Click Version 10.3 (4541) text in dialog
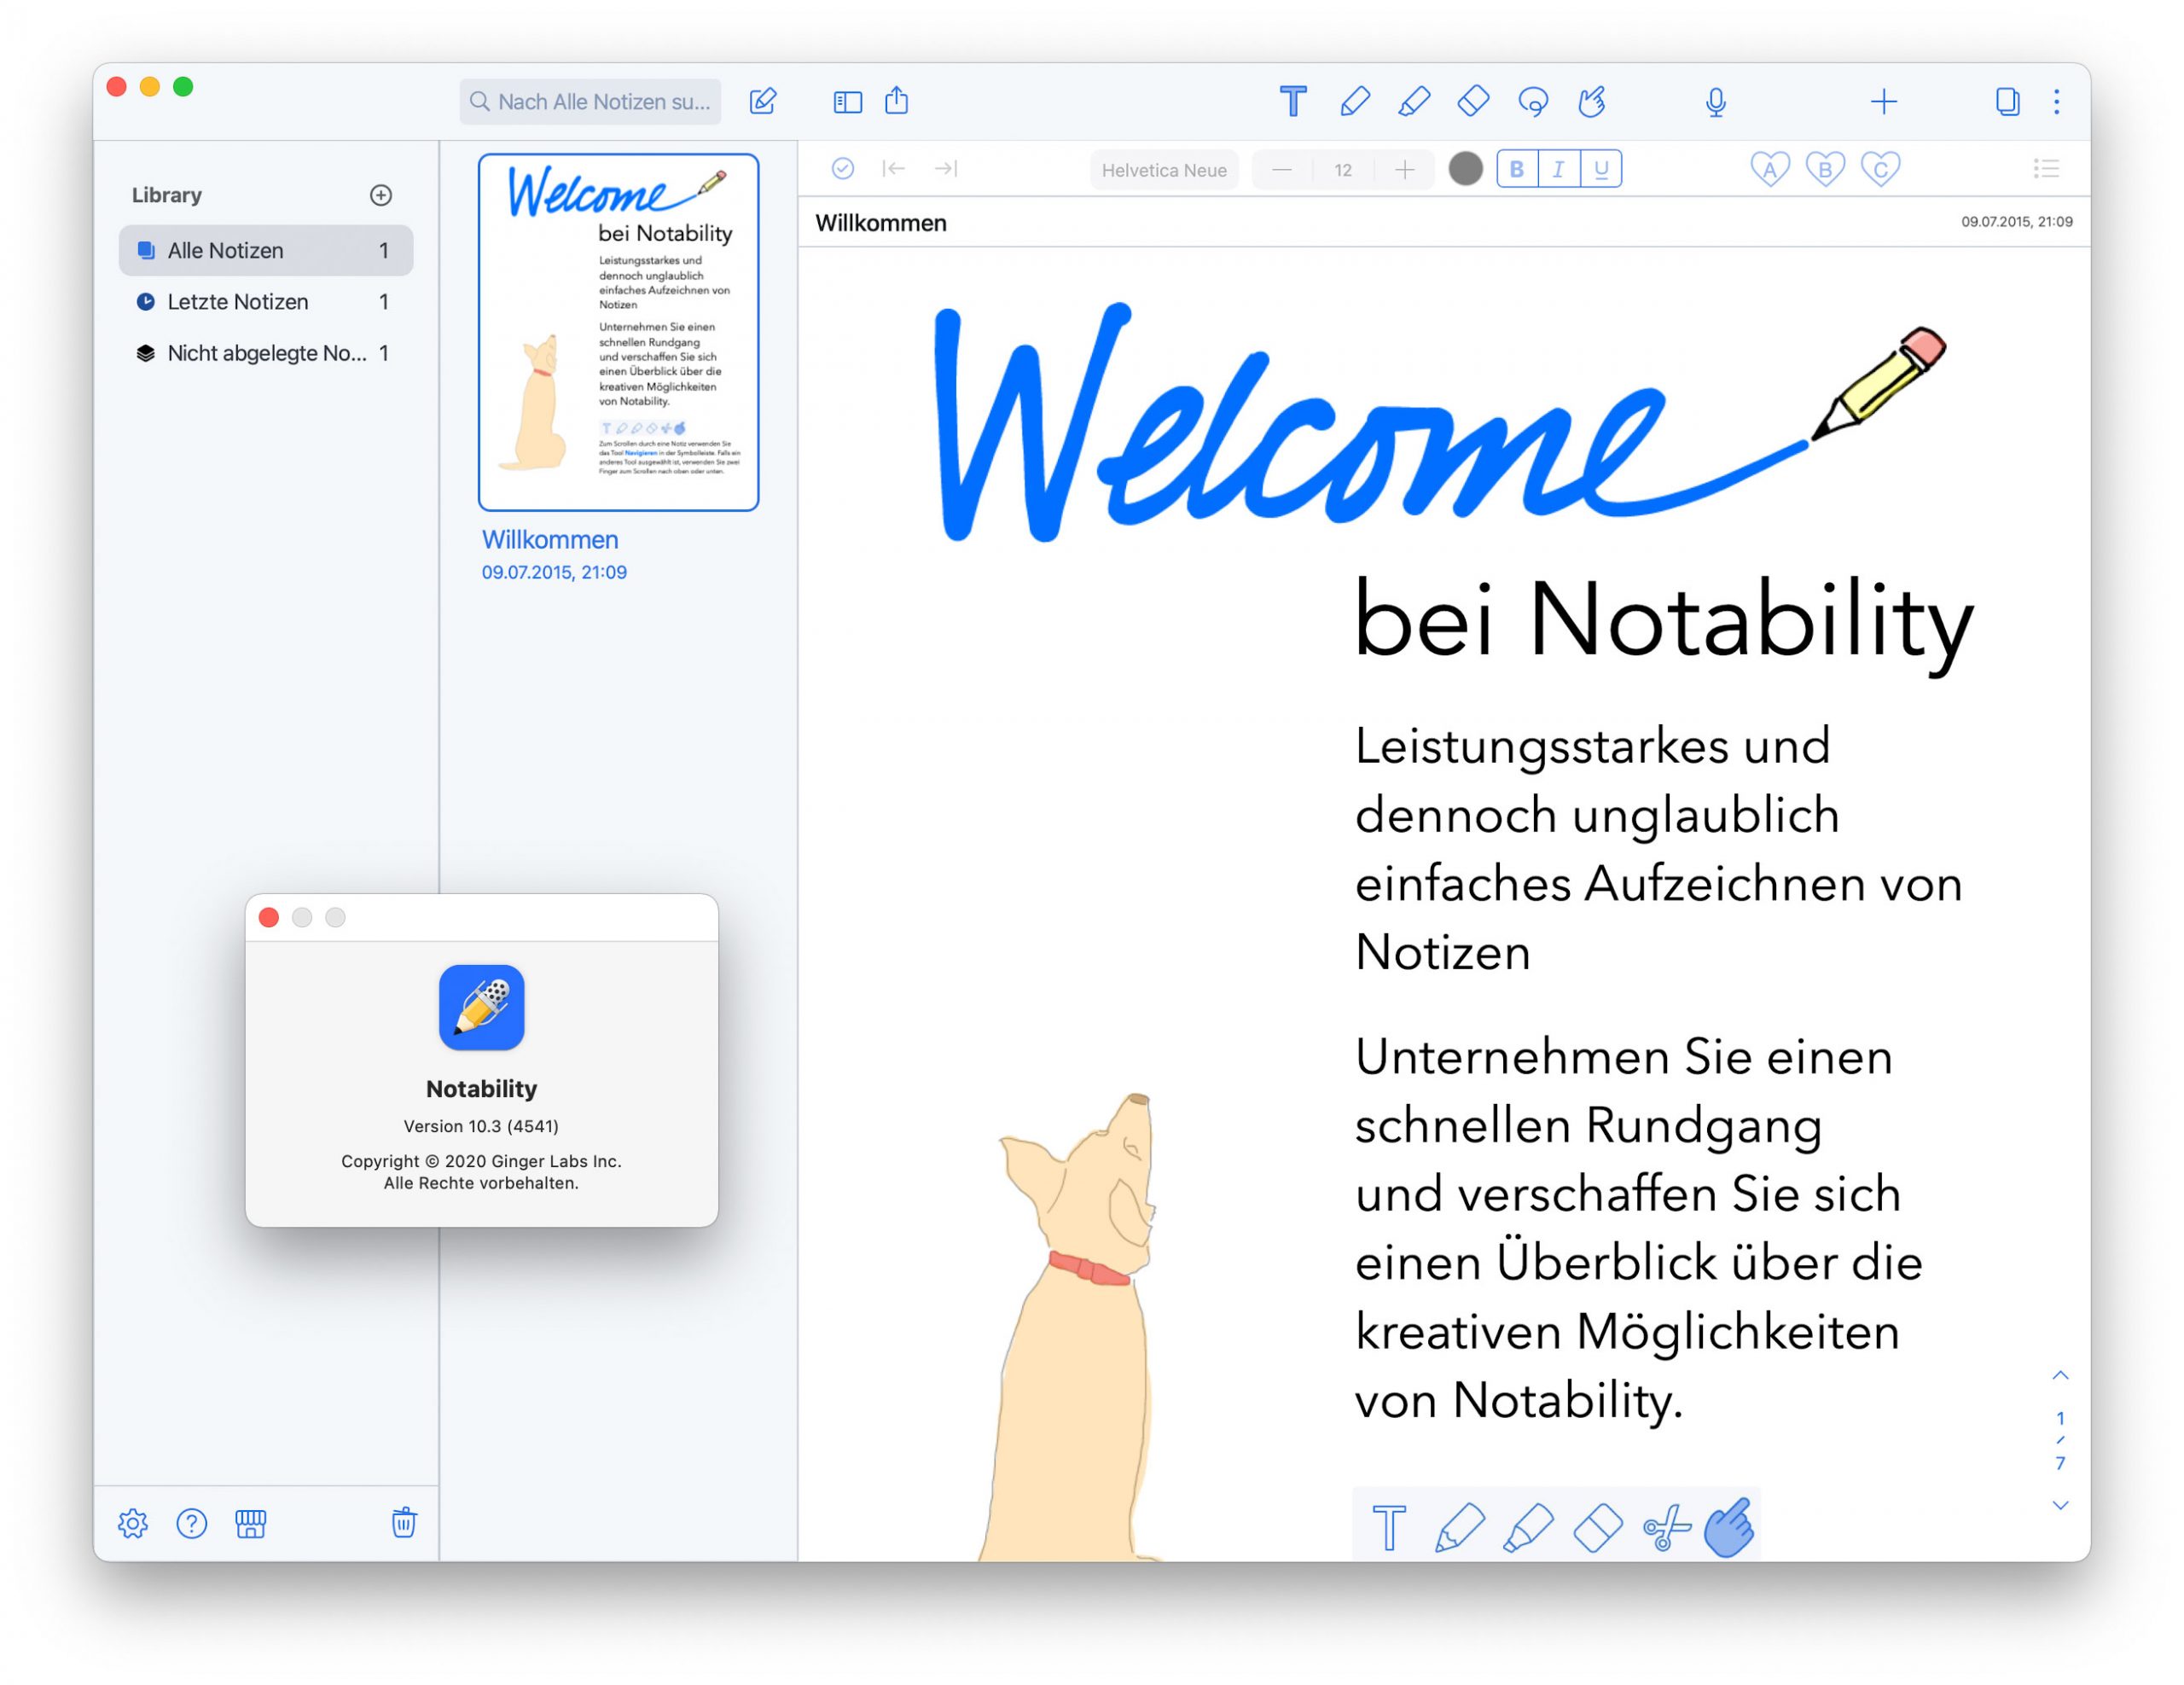The image size is (2184, 1685). pos(481,1126)
